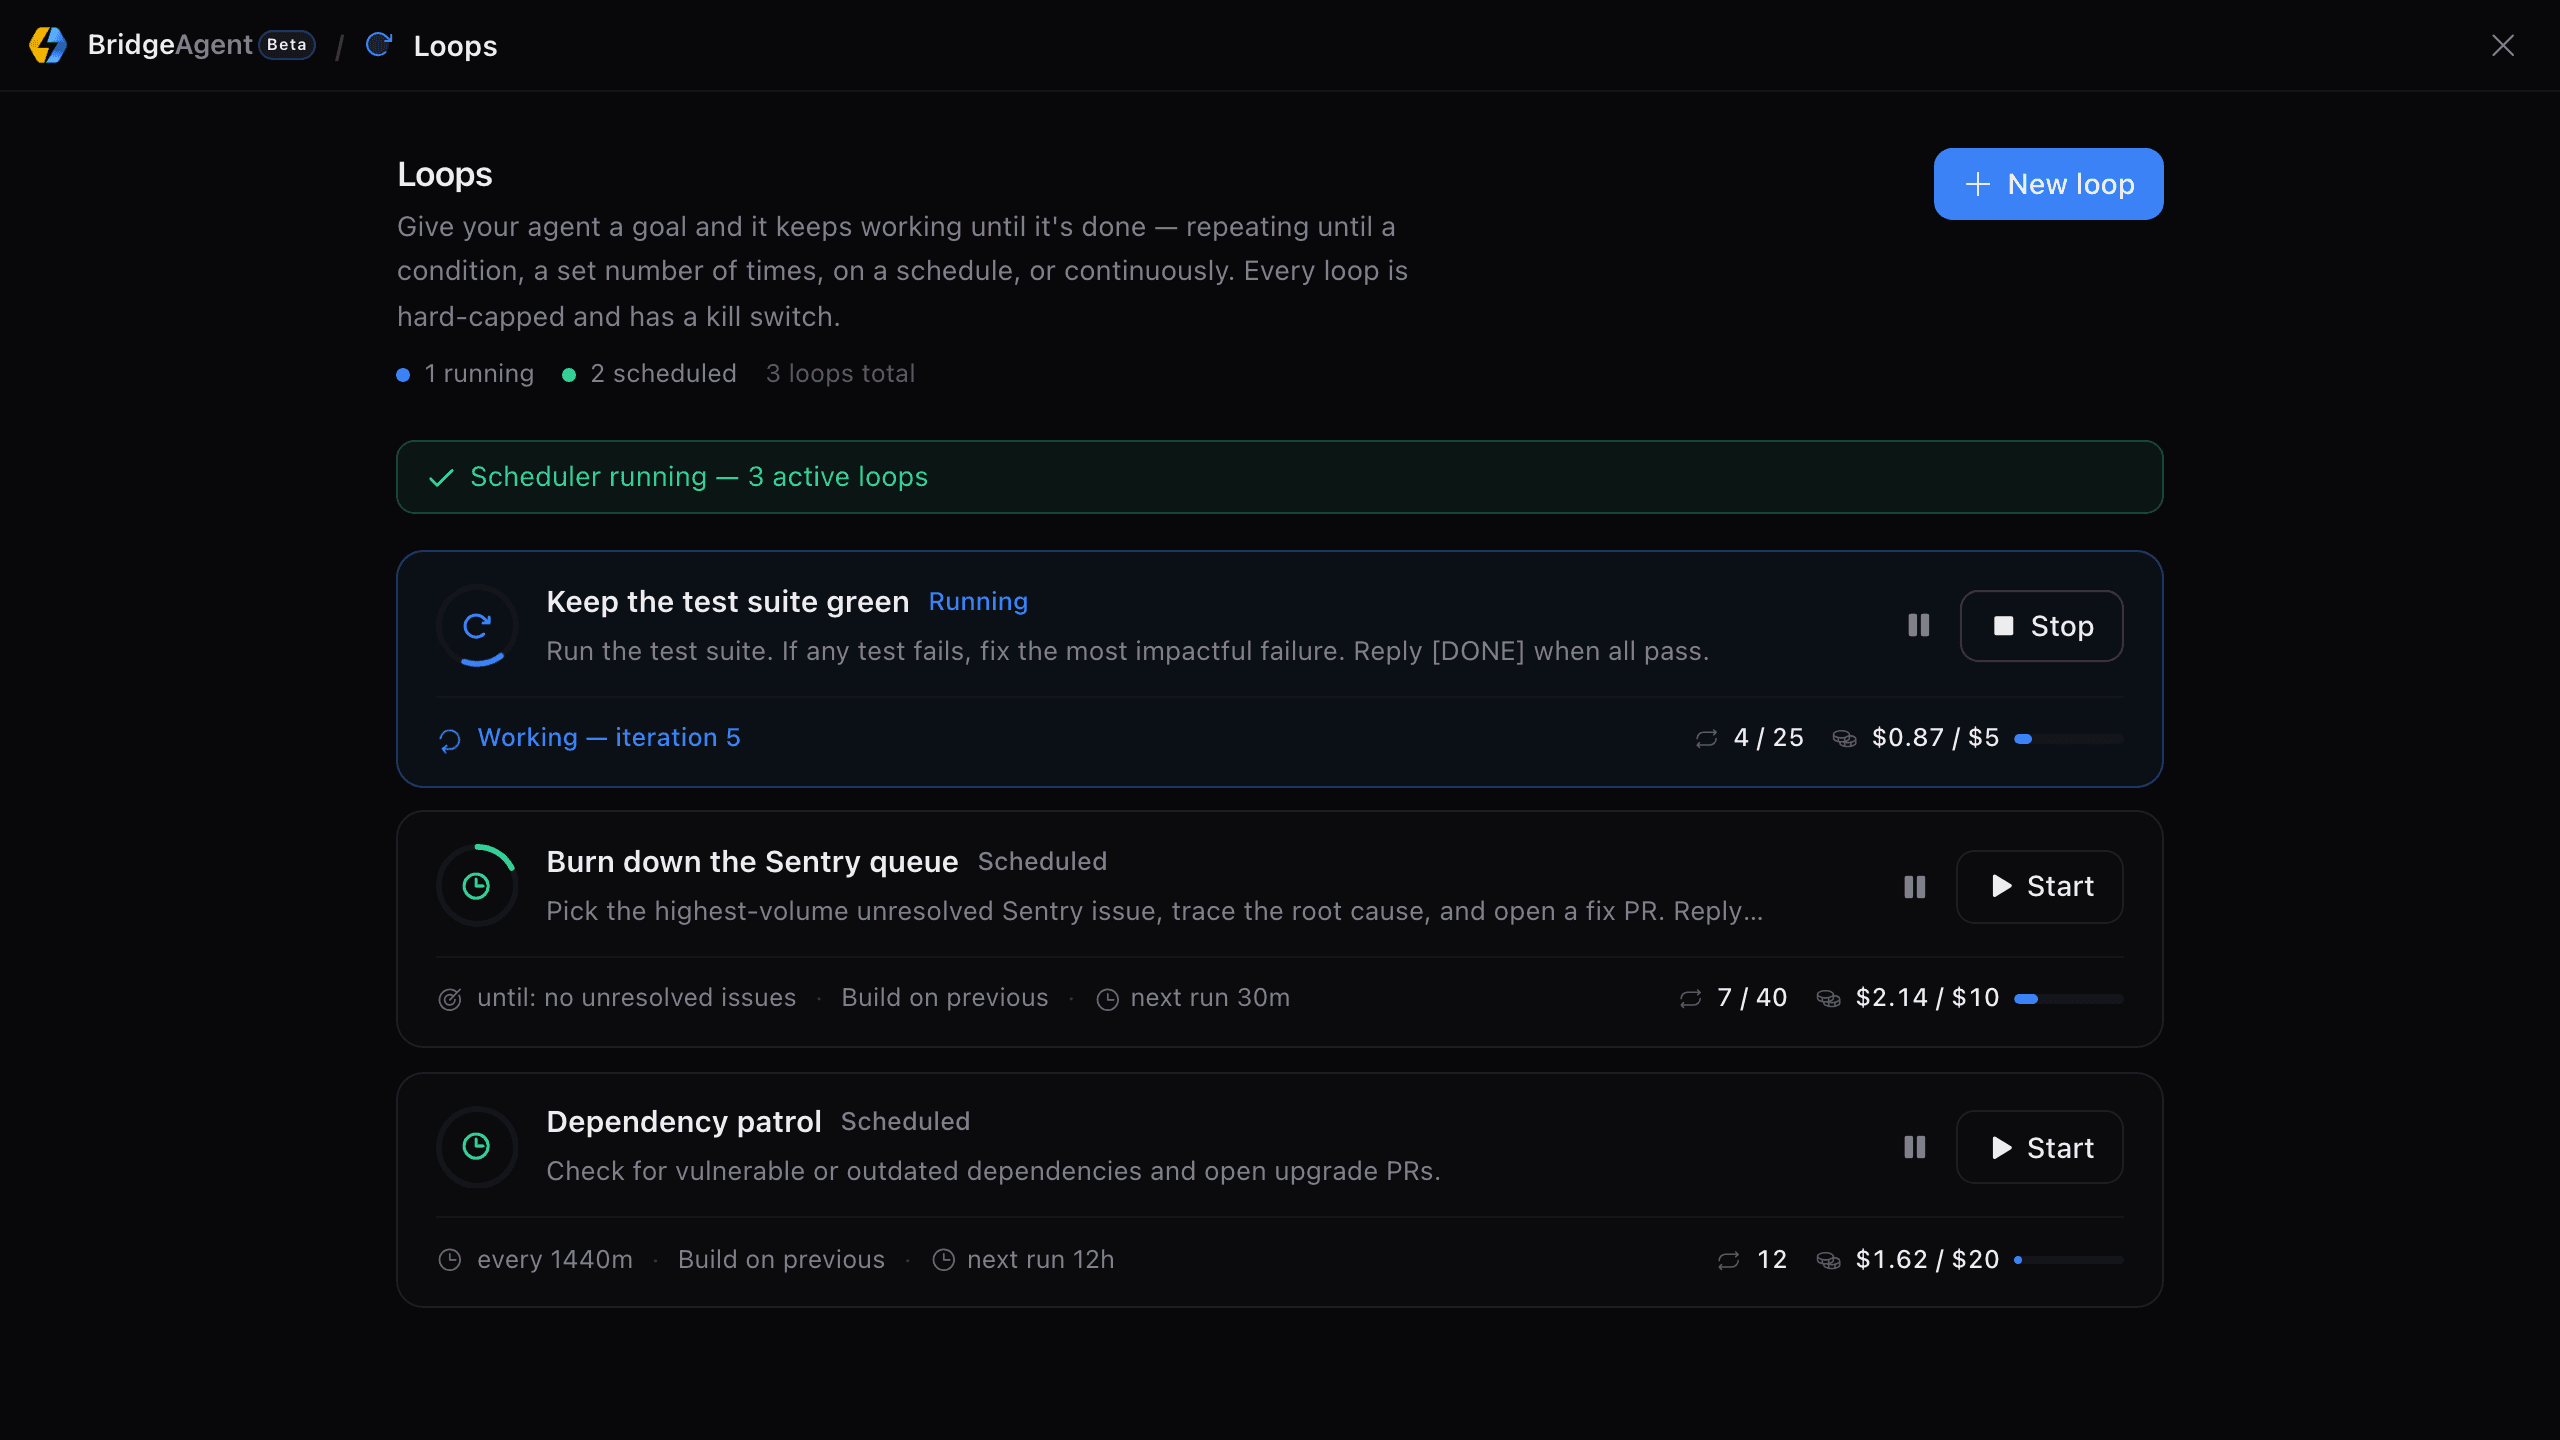Click Build on previous in Dependency patrol loop
Screen dimensions: 2560x1440
click(781, 1260)
